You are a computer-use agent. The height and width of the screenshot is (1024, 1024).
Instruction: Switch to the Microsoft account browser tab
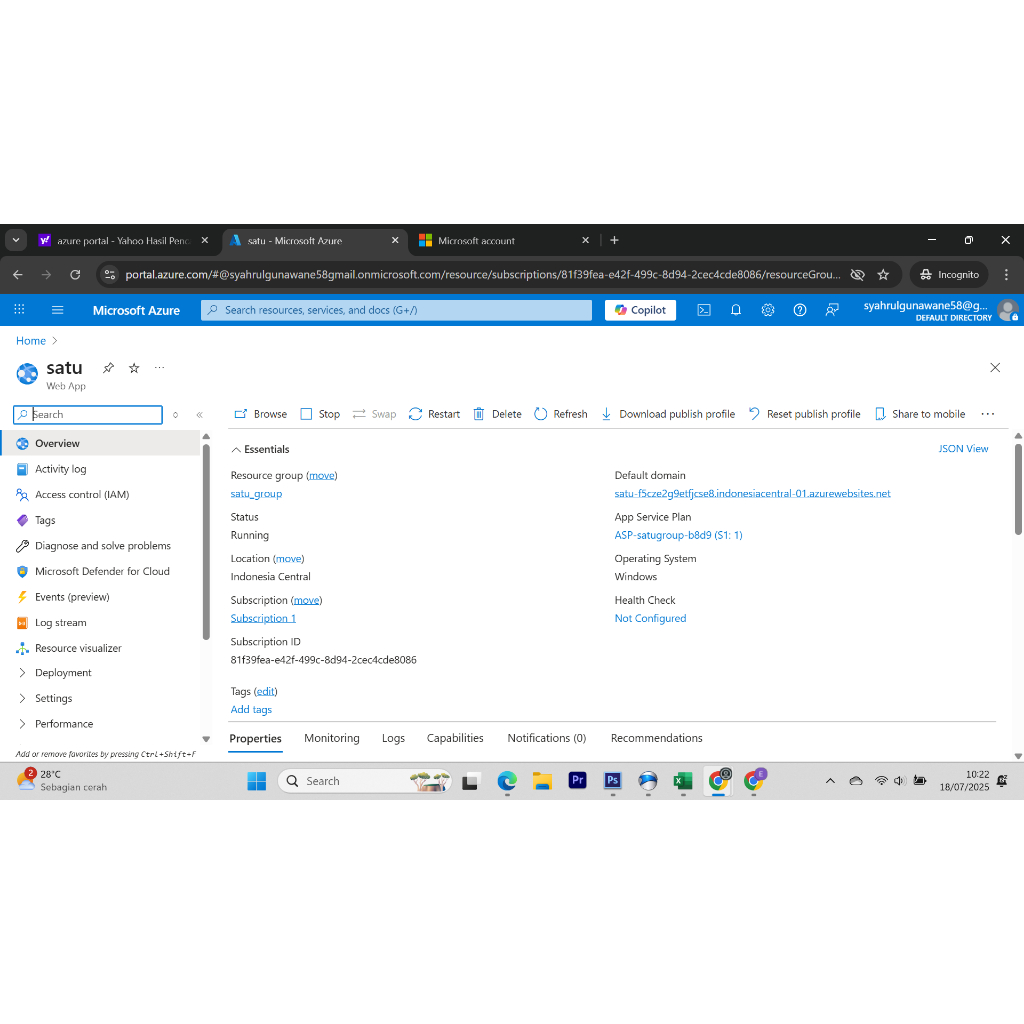click(x=504, y=240)
